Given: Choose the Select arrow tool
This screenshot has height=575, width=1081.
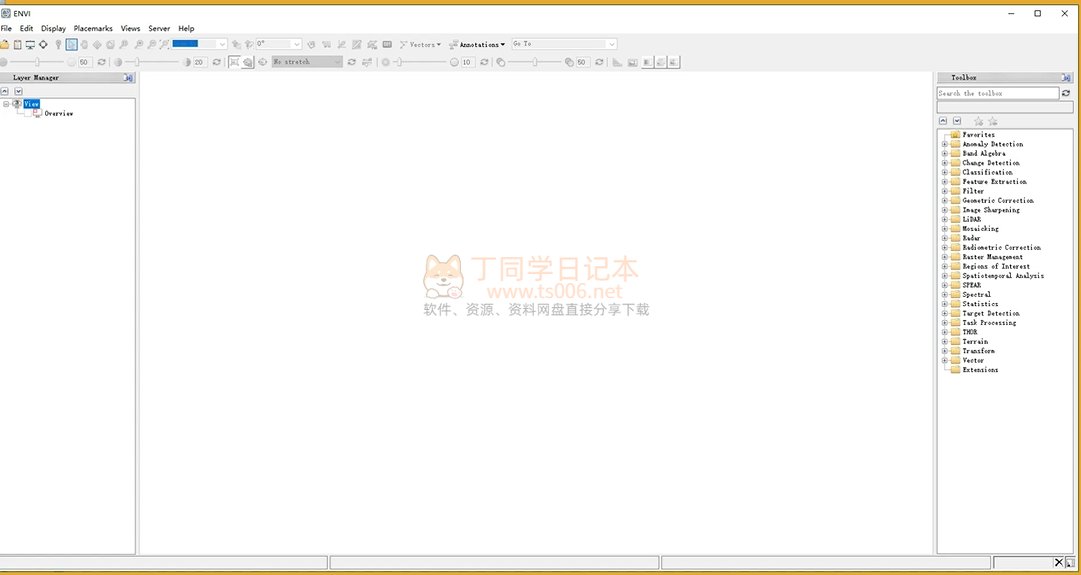Looking at the screenshot, I should 72,44.
